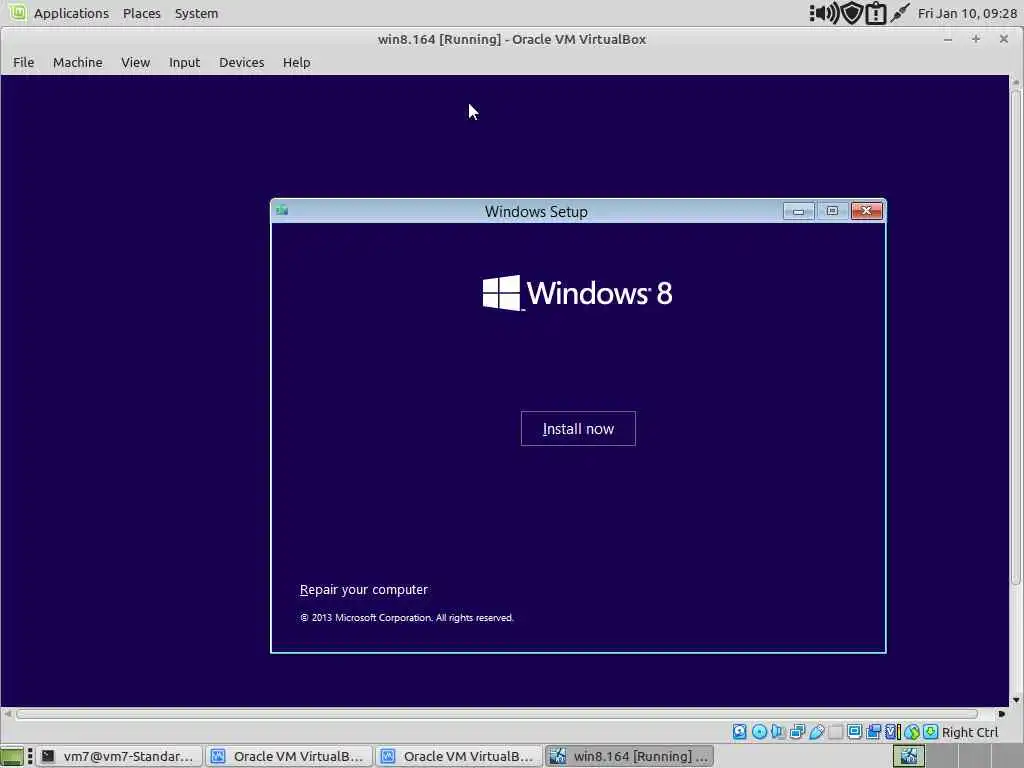1024x768 pixels.
Task: Open the File menu in VirtualBox
Action: tap(24, 62)
